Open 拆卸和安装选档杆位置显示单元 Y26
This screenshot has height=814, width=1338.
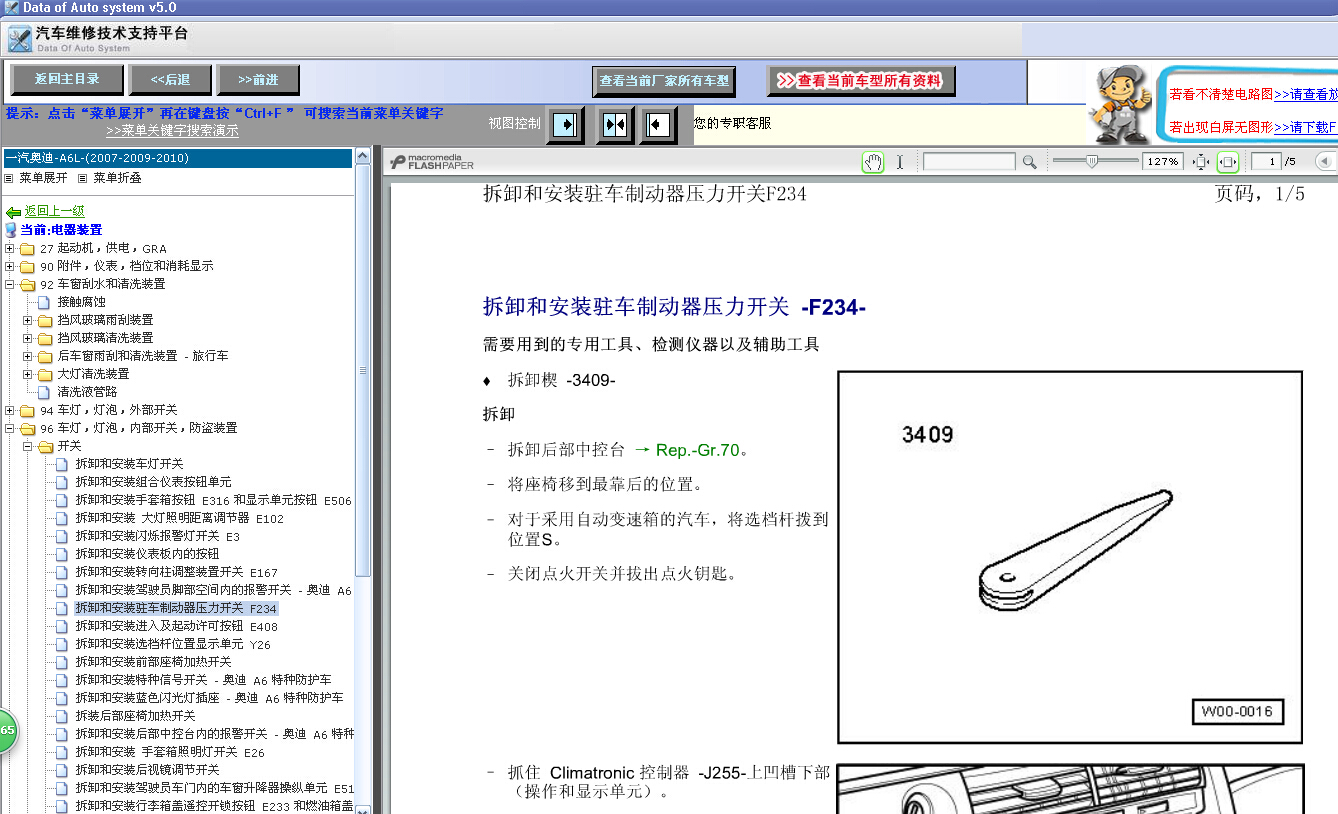click(173, 644)
